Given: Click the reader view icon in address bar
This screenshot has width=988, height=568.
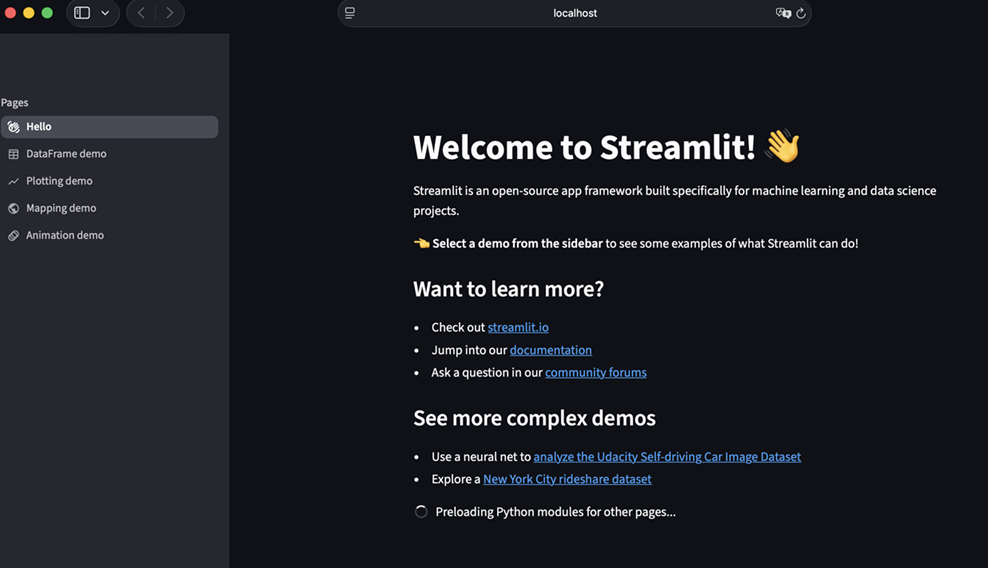Looking at the screenshot, I should click(x=350, y=13).
